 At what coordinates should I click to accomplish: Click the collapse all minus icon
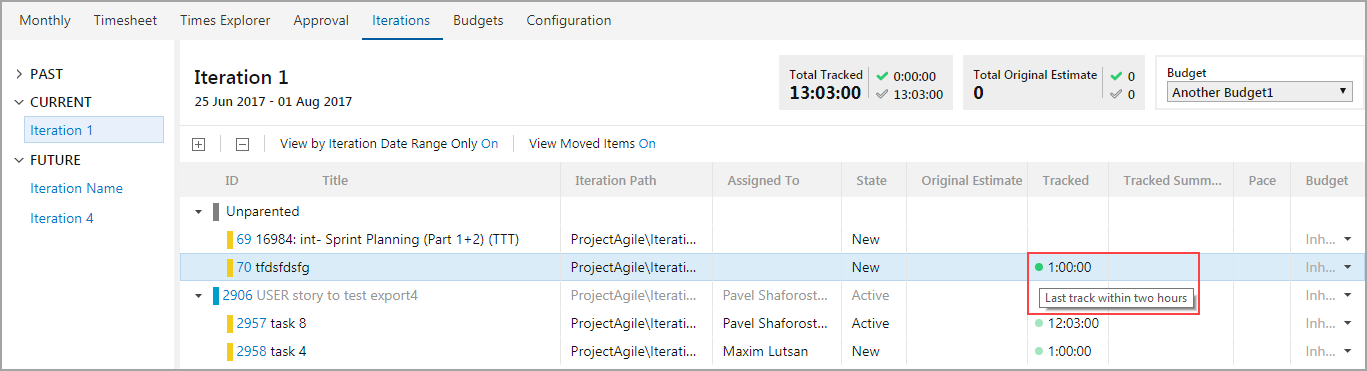242,144
